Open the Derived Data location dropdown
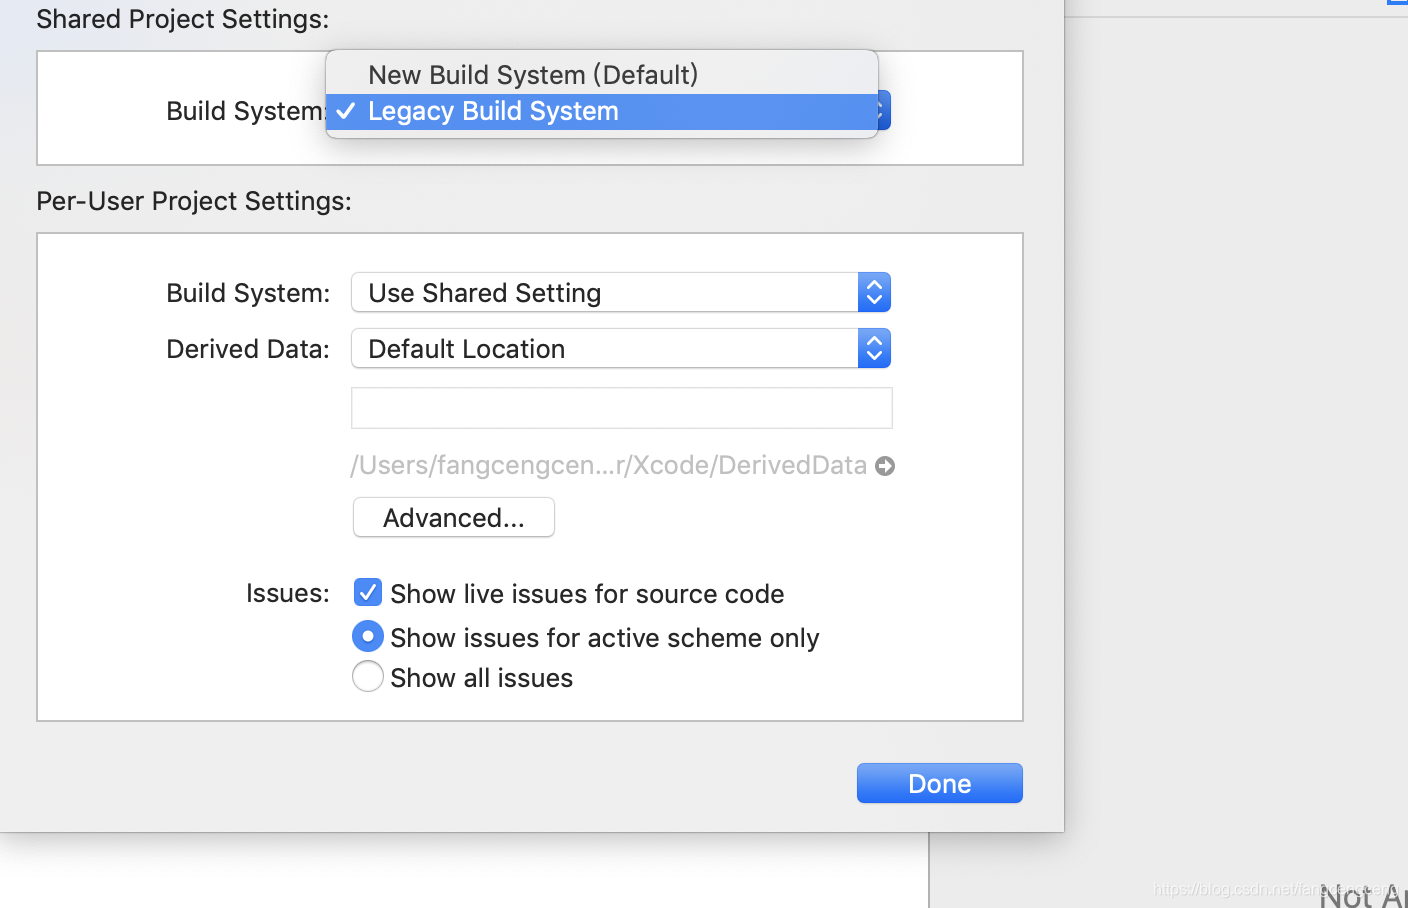Viewport: 1408px width, 908px height. pyautogui.click(x=600, y=348)
